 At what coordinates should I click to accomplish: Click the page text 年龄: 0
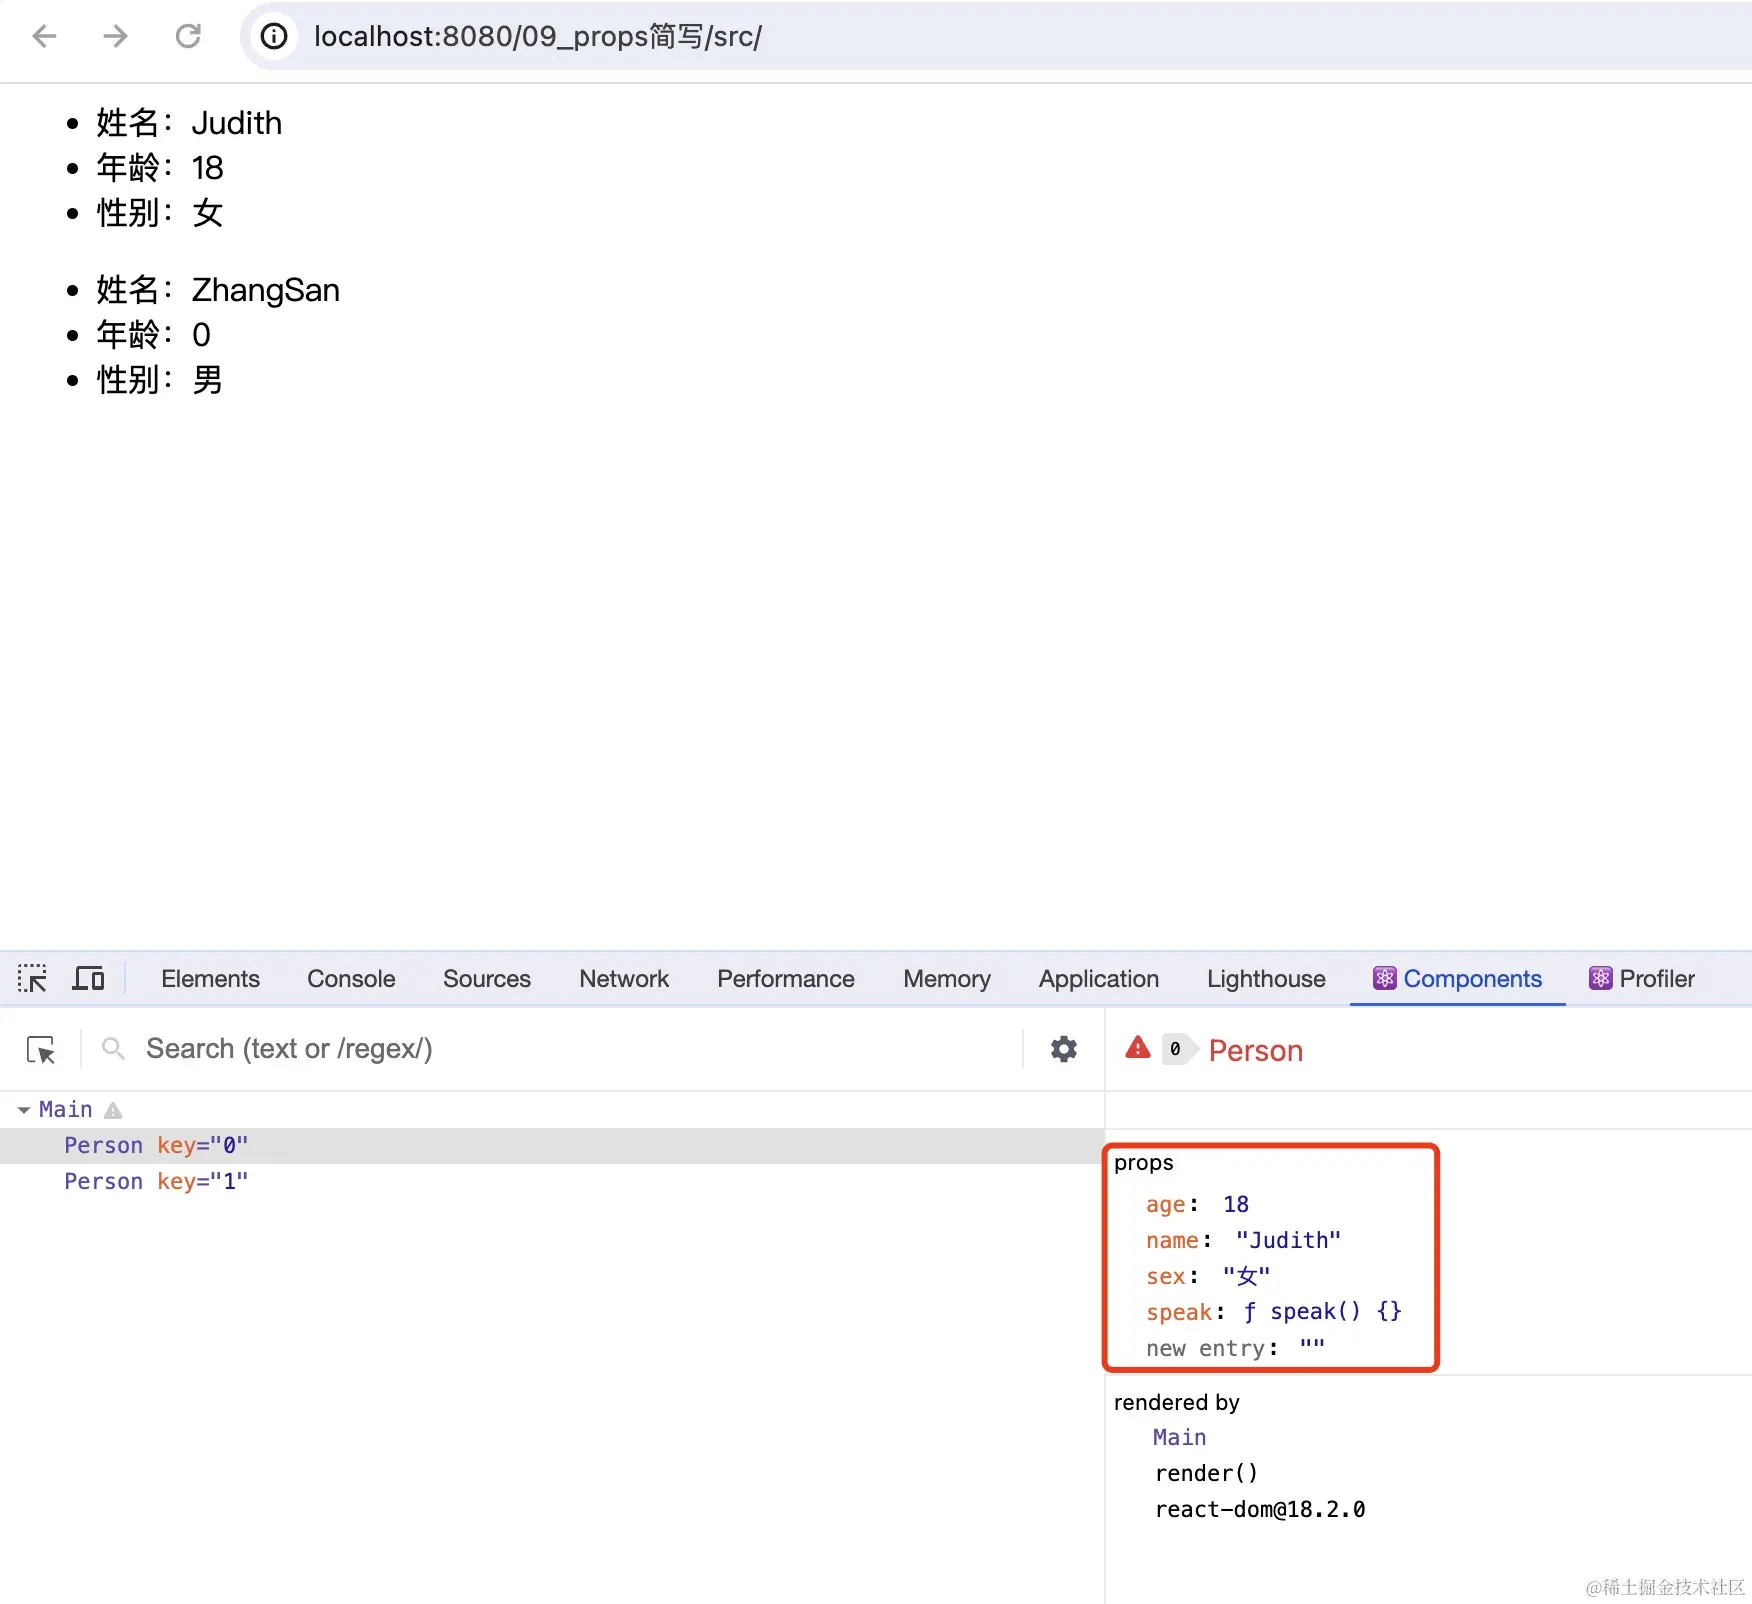click(x=153, y=335)
